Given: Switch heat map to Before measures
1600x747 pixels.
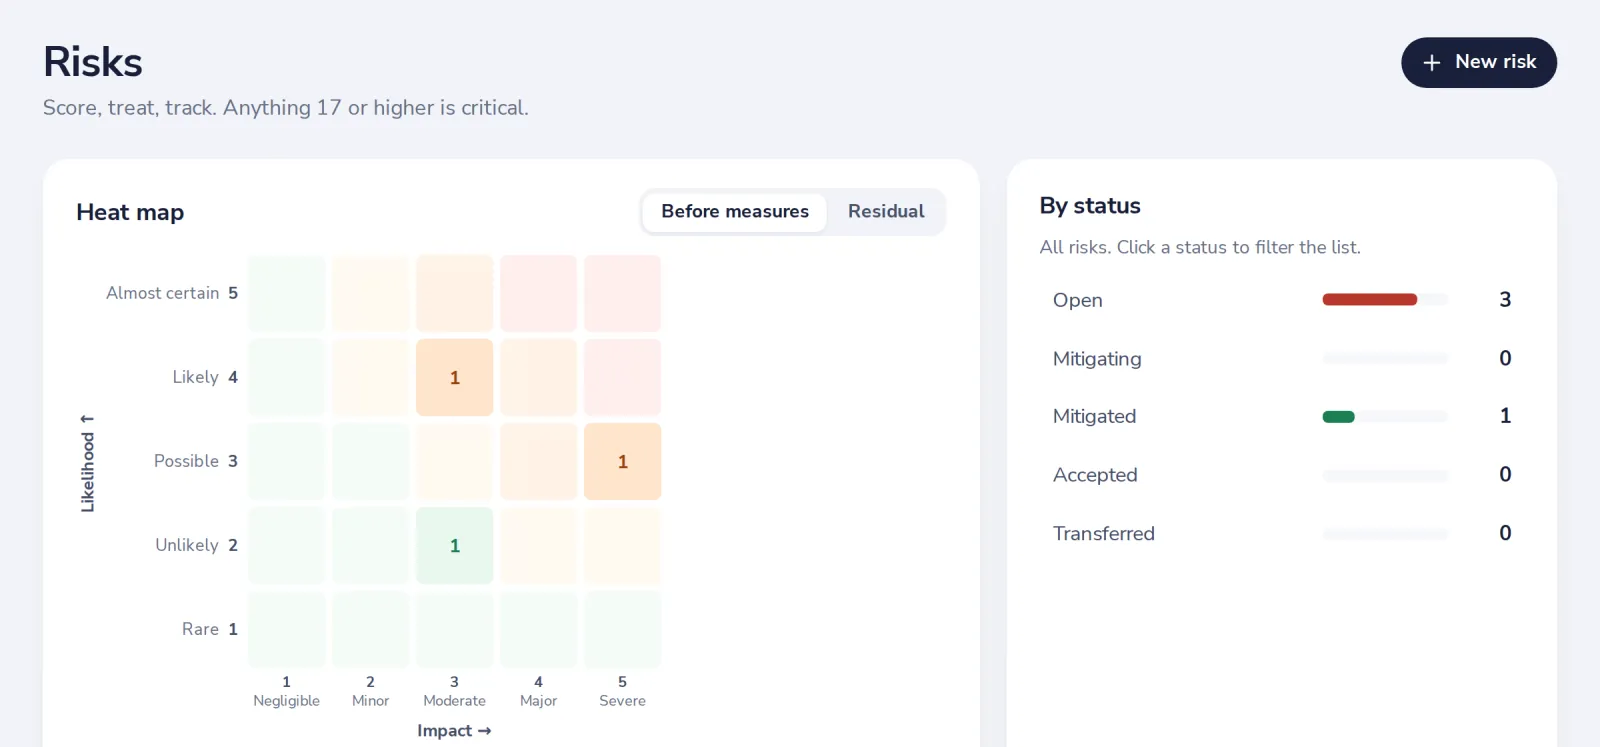Looking at the screenshot, I should click(x=735, y=212).
